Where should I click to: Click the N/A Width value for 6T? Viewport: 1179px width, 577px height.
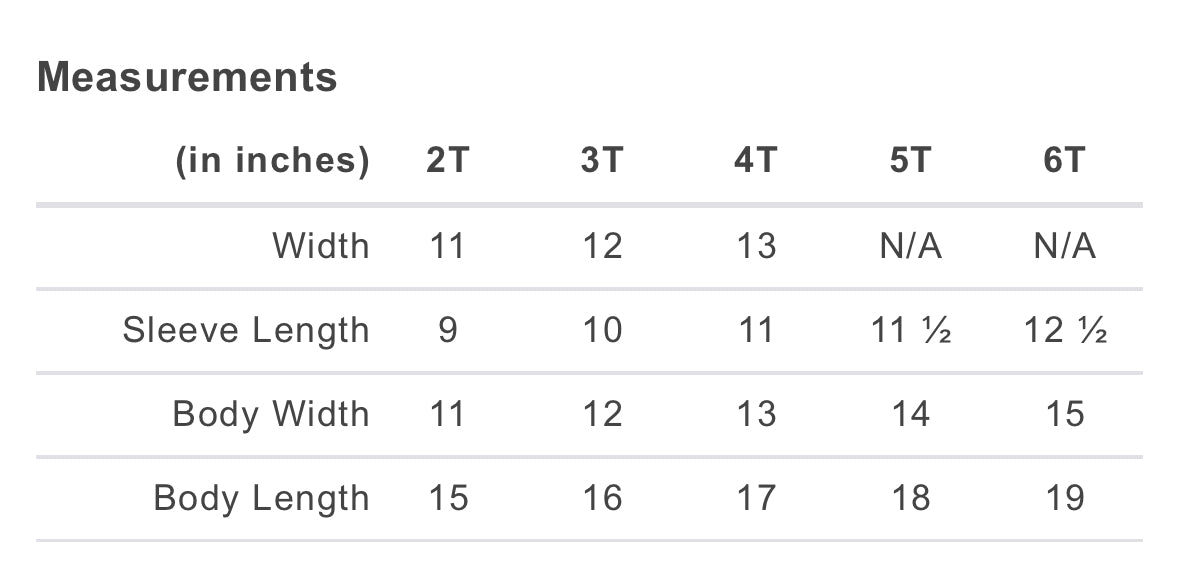1065,245
